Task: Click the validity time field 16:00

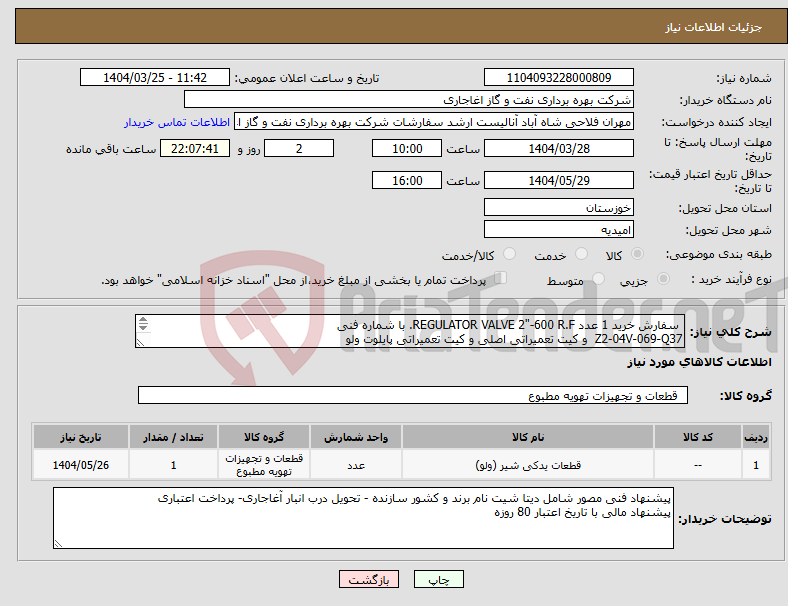Action: tap(407, 180)
